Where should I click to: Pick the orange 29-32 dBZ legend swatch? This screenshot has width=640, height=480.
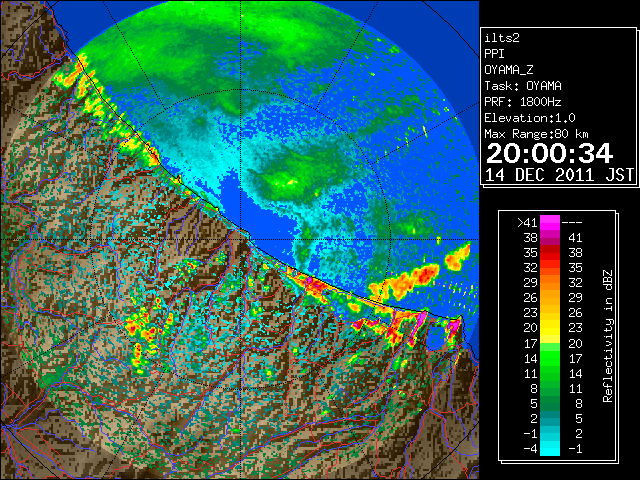[550, 283]
